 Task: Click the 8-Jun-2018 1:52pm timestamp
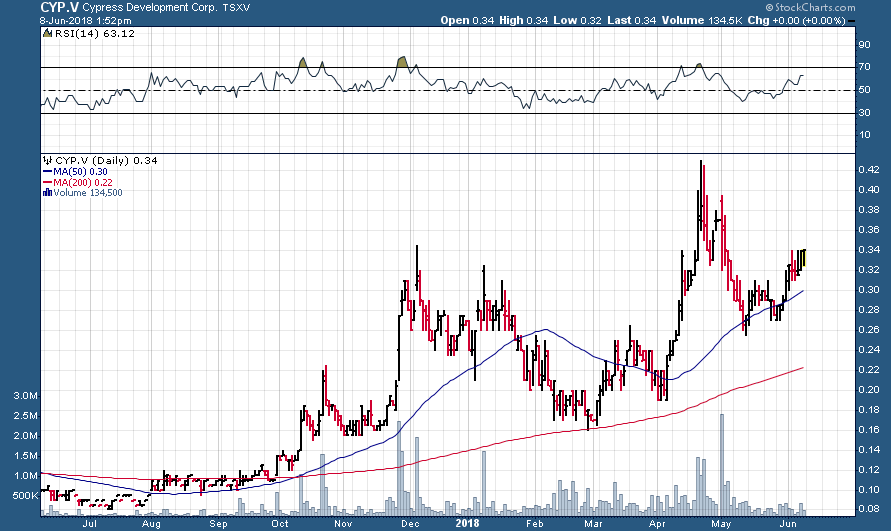point(85,20)
